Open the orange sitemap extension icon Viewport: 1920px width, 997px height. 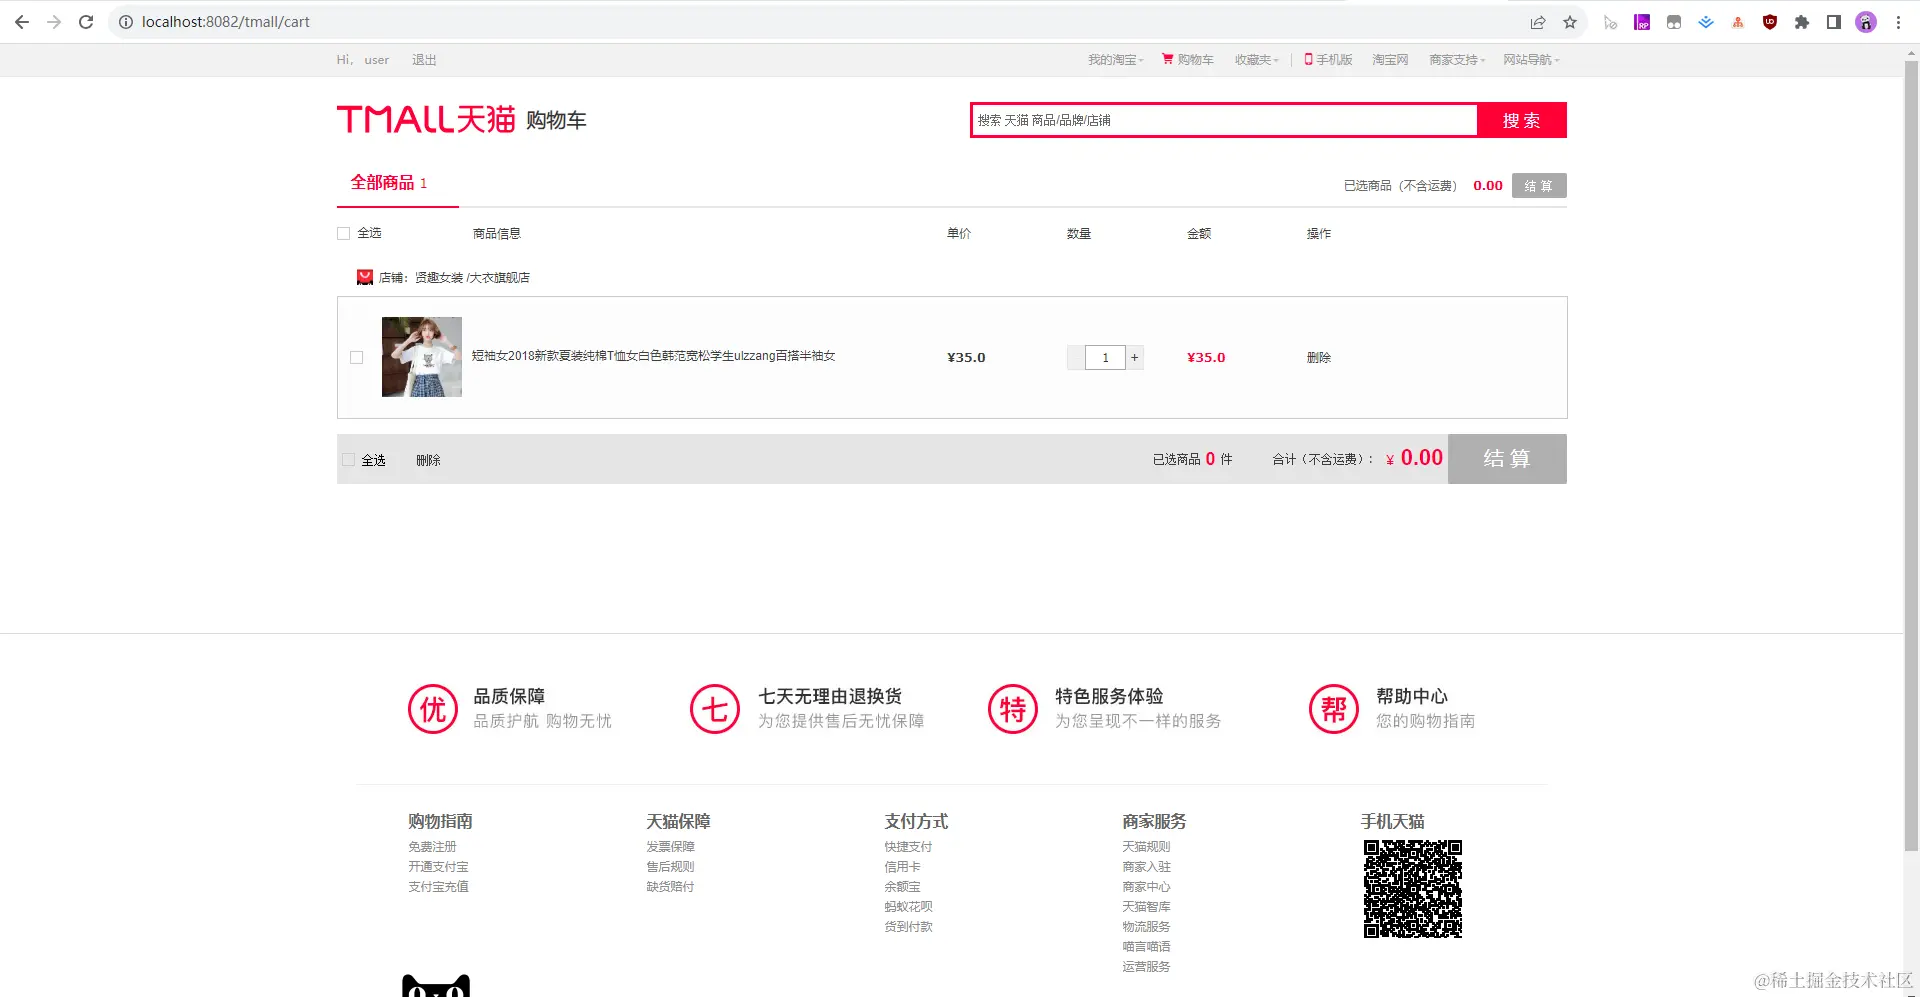[1738, 22]
